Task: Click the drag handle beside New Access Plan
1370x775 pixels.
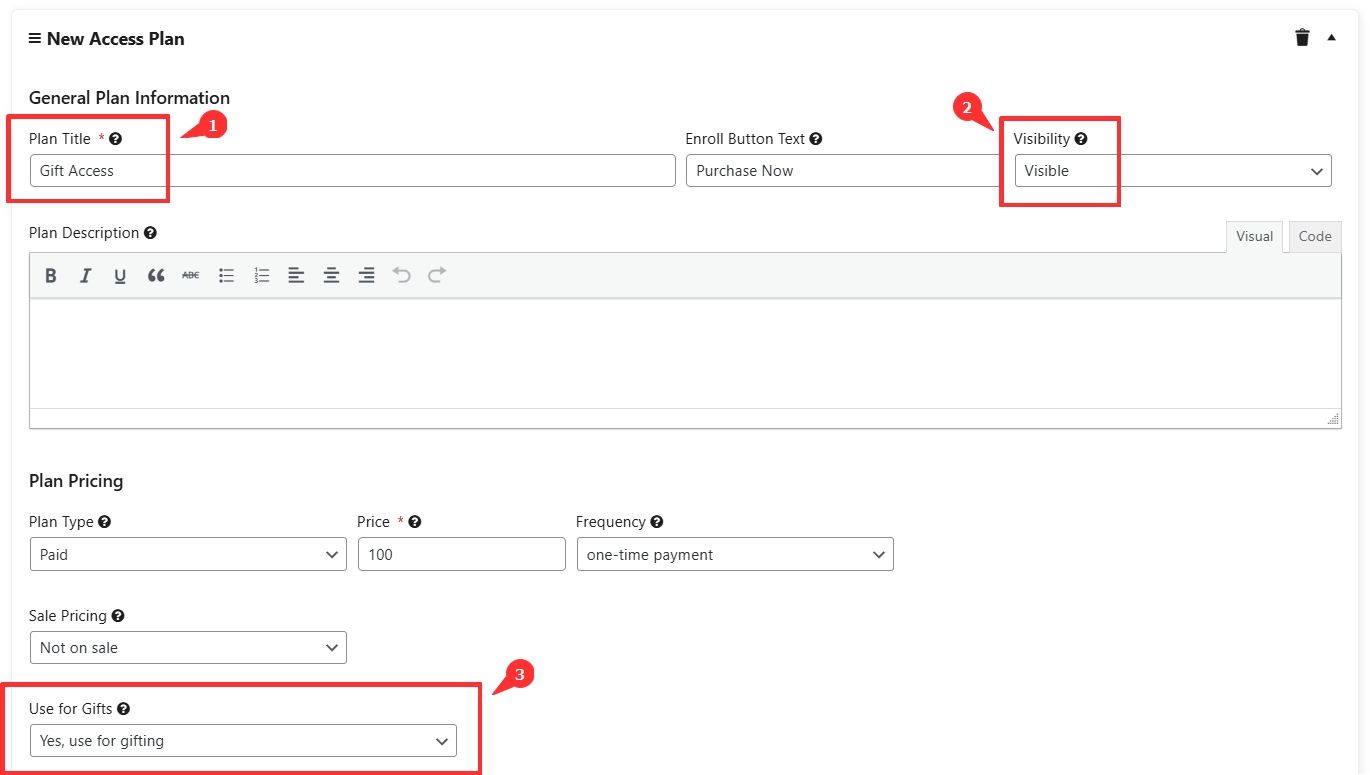Action: click(x=35, y=38)
